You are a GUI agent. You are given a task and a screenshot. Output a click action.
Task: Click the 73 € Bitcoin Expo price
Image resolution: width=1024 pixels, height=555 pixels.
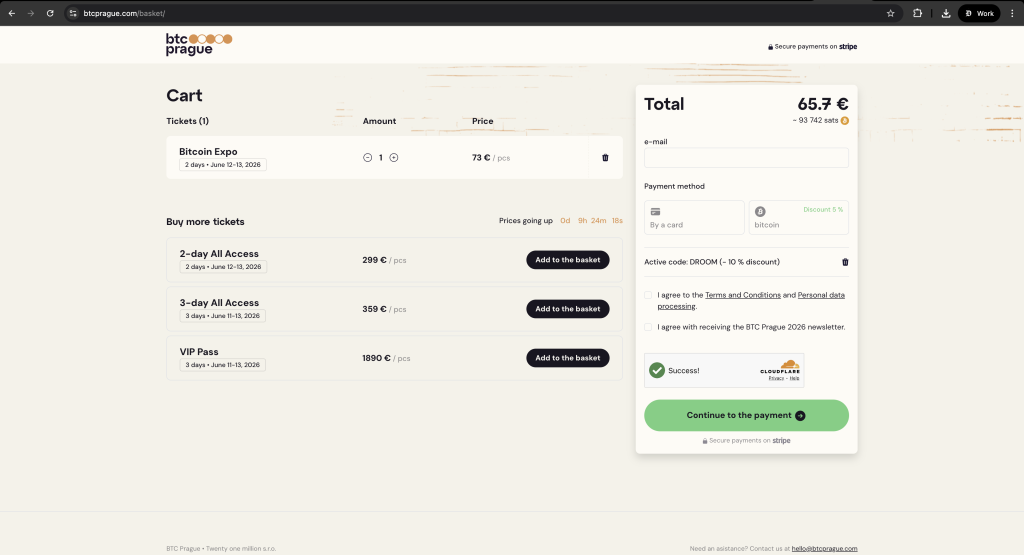pyautogui.click(x=481, y=157)
